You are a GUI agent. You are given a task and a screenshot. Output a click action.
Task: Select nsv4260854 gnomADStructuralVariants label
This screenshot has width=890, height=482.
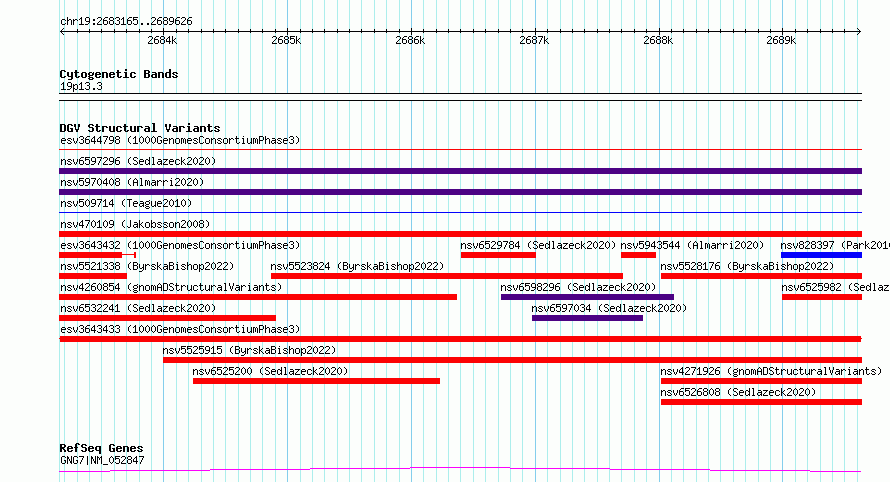click(171, 287)
